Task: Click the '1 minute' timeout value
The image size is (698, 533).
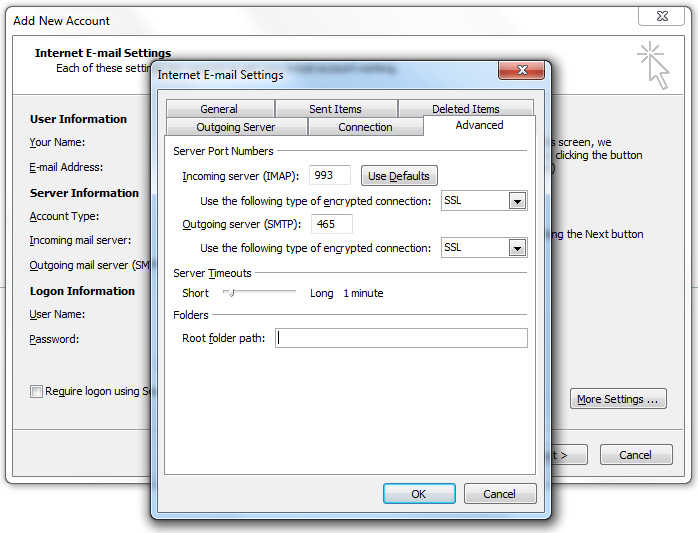Action: 363,293
